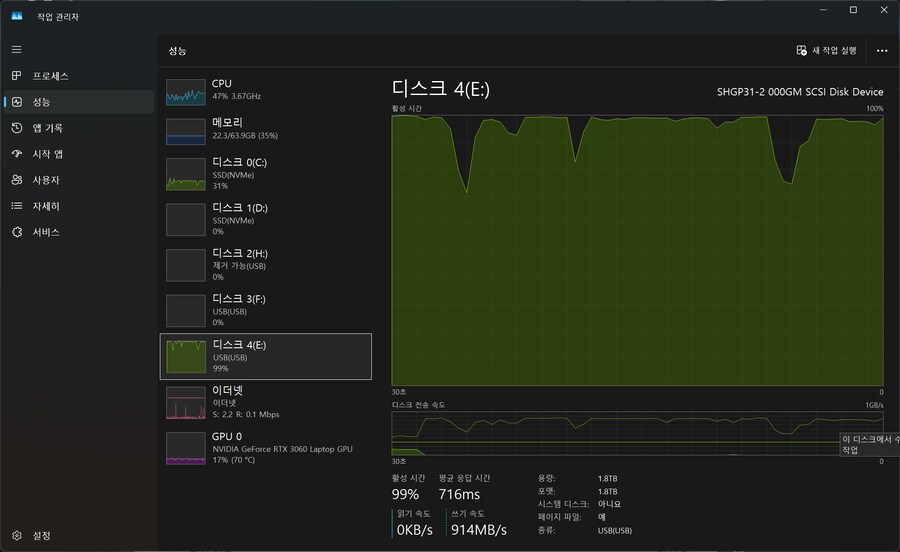Select the 디스크 4(E:) mini graph

[185, 356]
